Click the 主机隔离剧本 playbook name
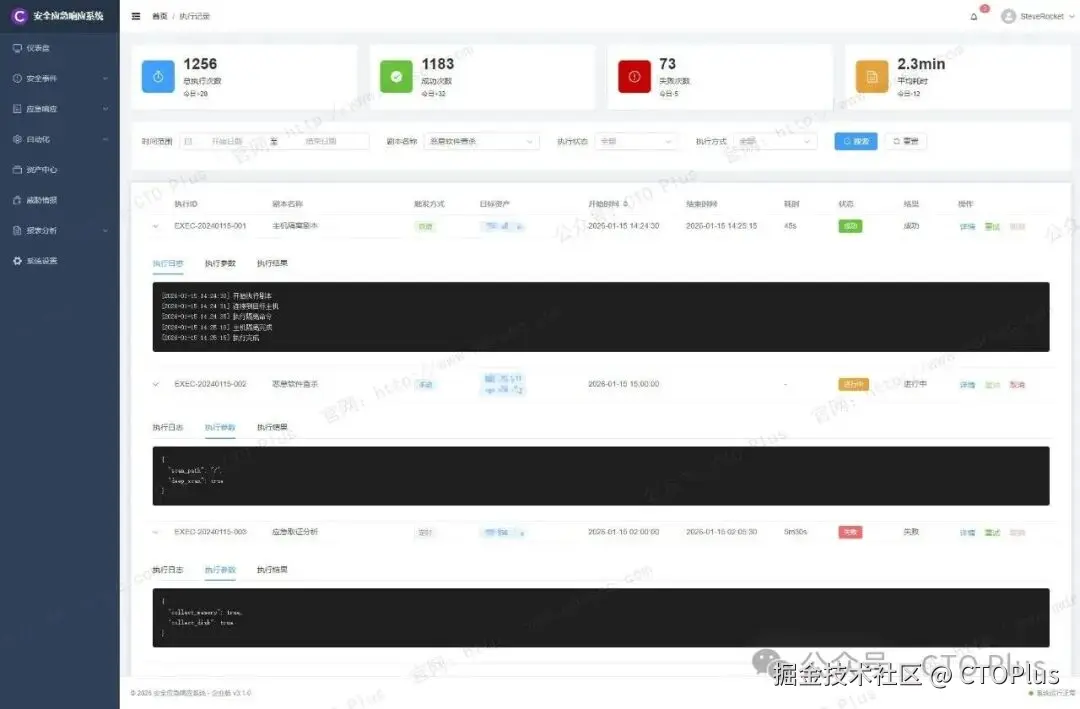 click(x=295, y=226)
